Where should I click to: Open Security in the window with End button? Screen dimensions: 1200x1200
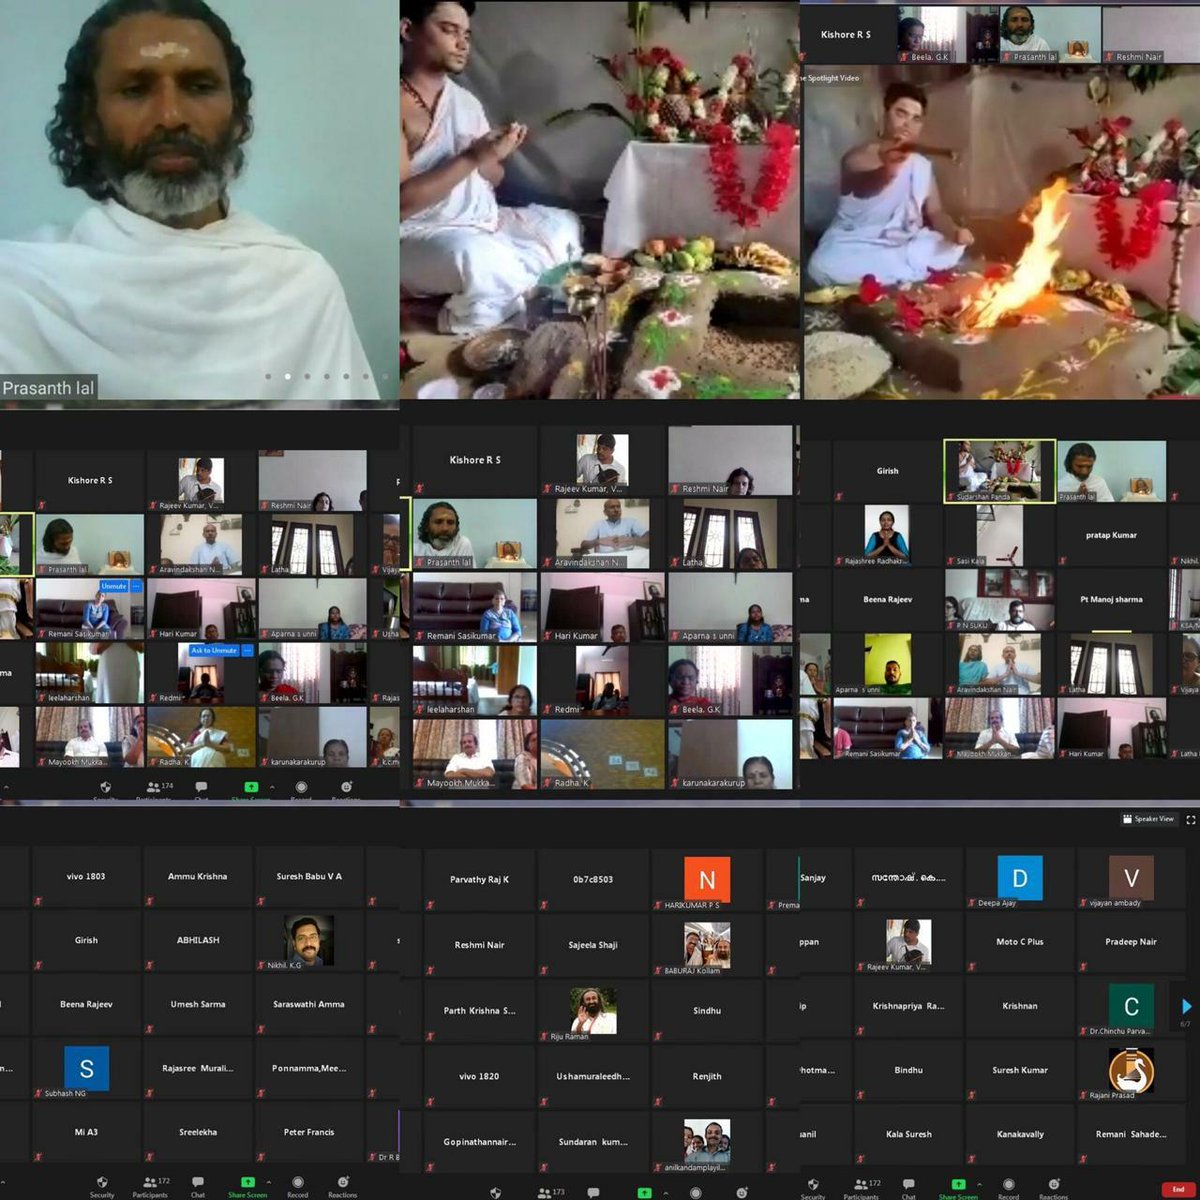(813, 1188)
